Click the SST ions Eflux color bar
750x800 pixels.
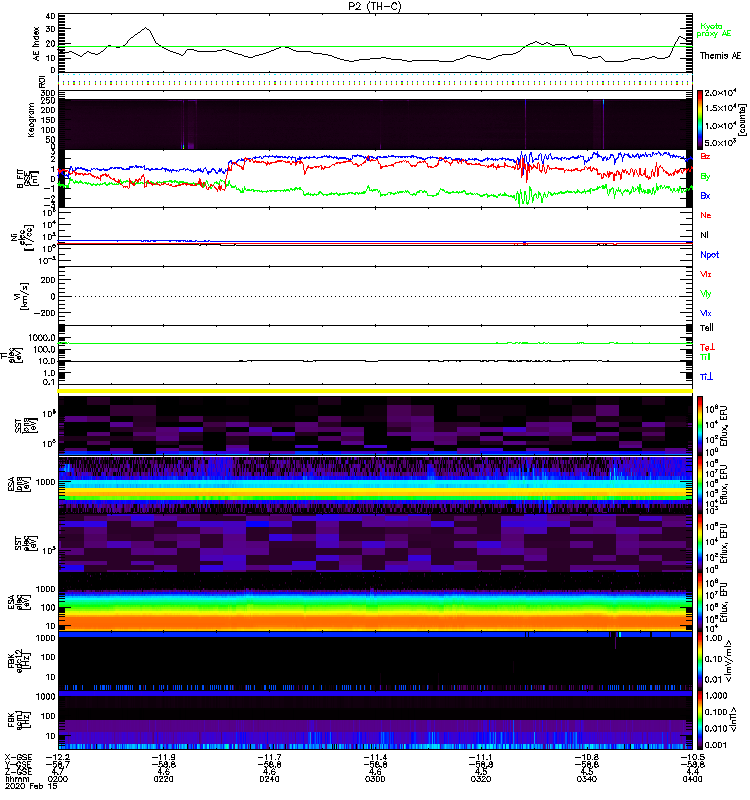click(x=700, y=426)
